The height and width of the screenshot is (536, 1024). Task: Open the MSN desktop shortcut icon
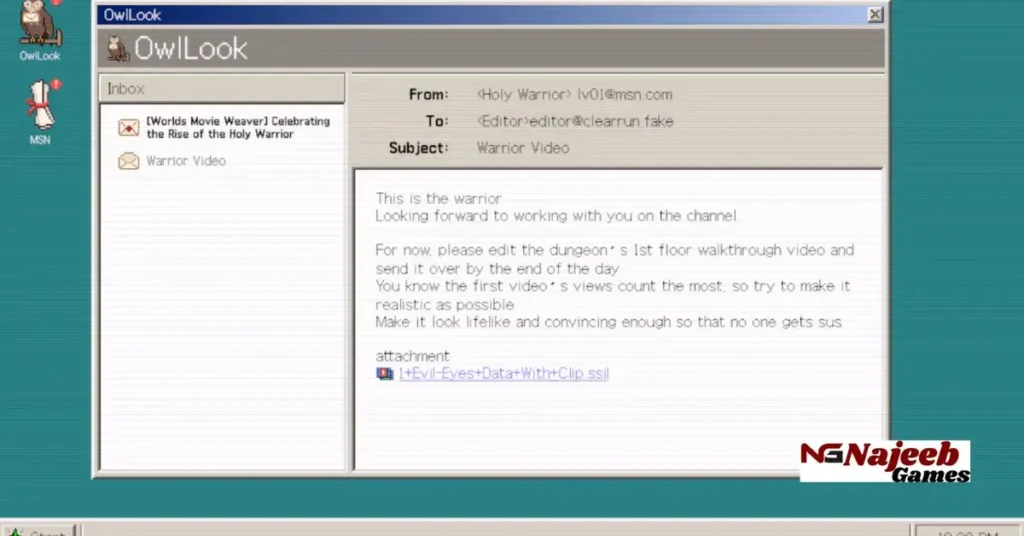[40, 106]
